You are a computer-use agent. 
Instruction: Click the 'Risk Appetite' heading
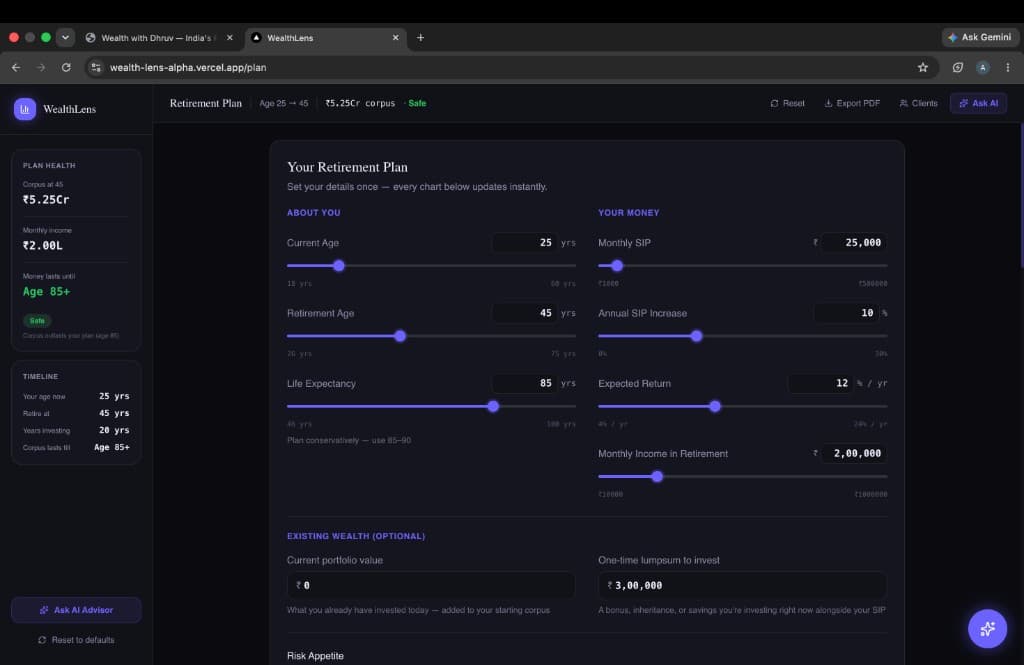click(x=315, y=655)
